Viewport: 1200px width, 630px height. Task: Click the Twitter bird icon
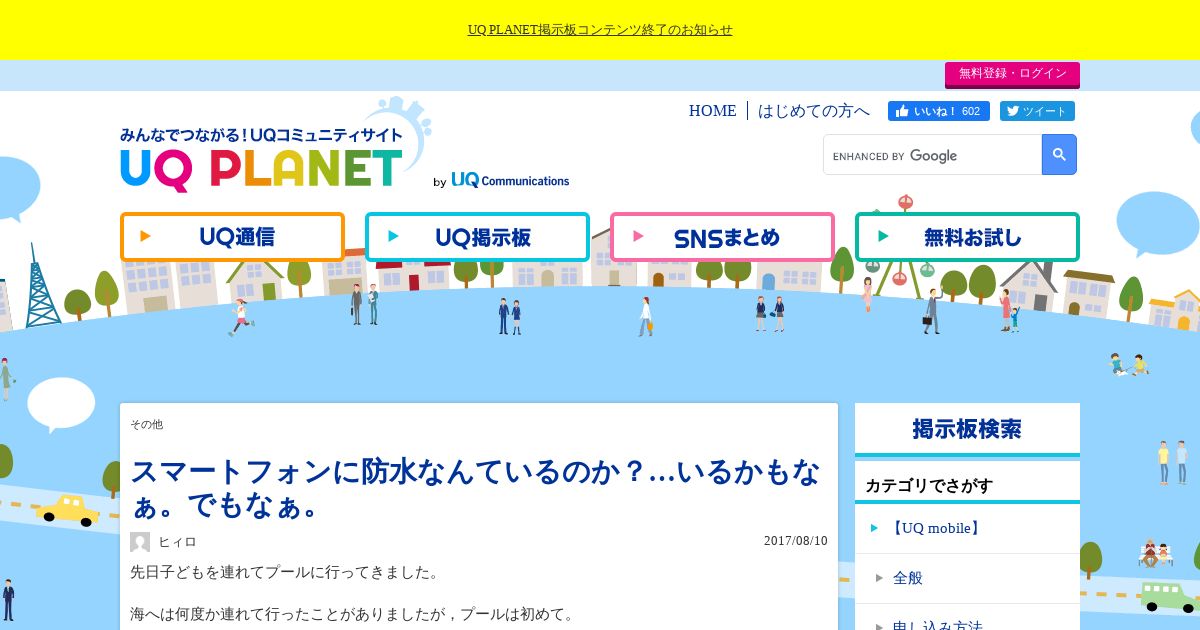coord(1013,111)
